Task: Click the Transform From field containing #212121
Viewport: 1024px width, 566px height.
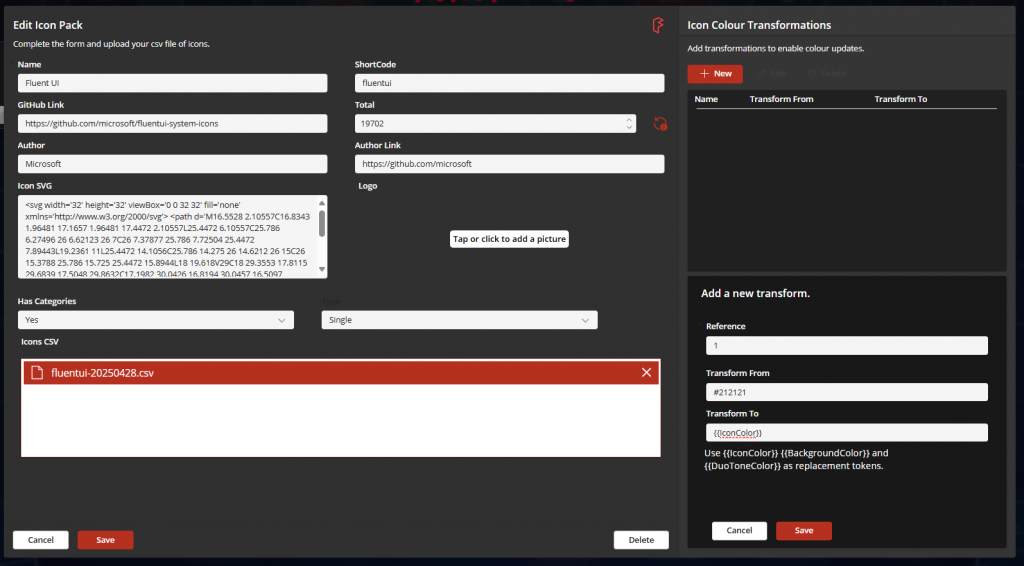Action: [846, 393]
